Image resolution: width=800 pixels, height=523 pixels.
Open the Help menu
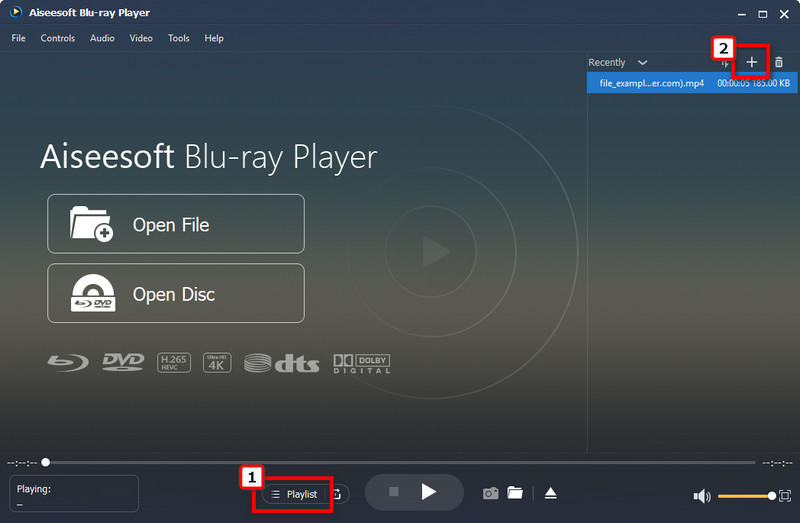[214, 38]
